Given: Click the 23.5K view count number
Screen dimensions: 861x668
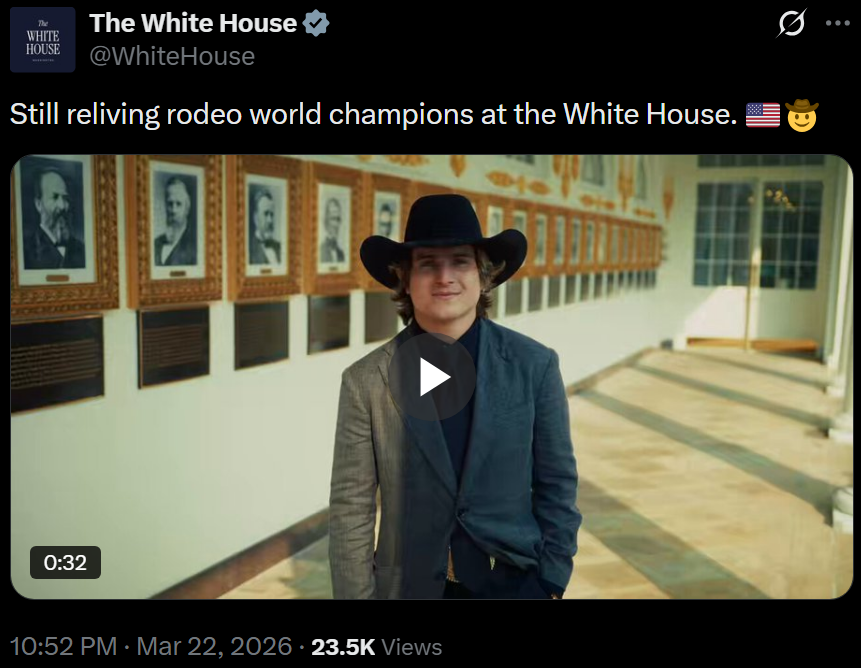Looking at the screenshot, I should 343,647.
